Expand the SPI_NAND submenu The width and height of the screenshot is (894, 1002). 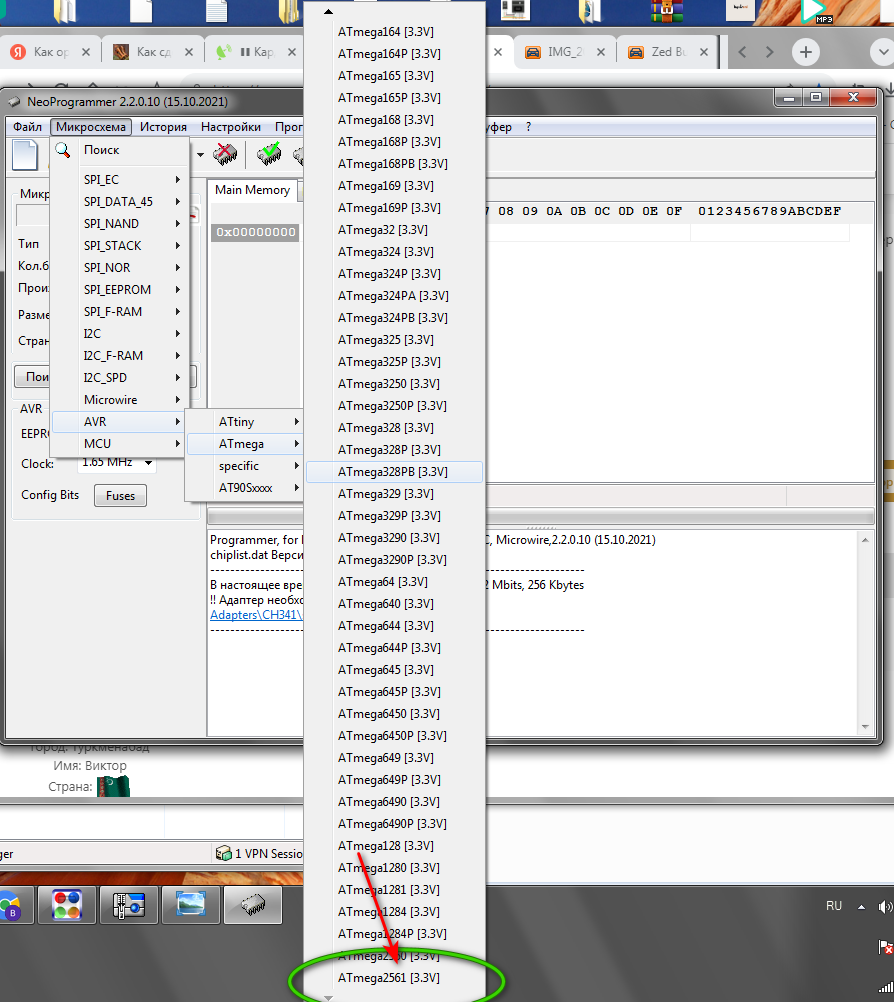click(x=178, y=224)
